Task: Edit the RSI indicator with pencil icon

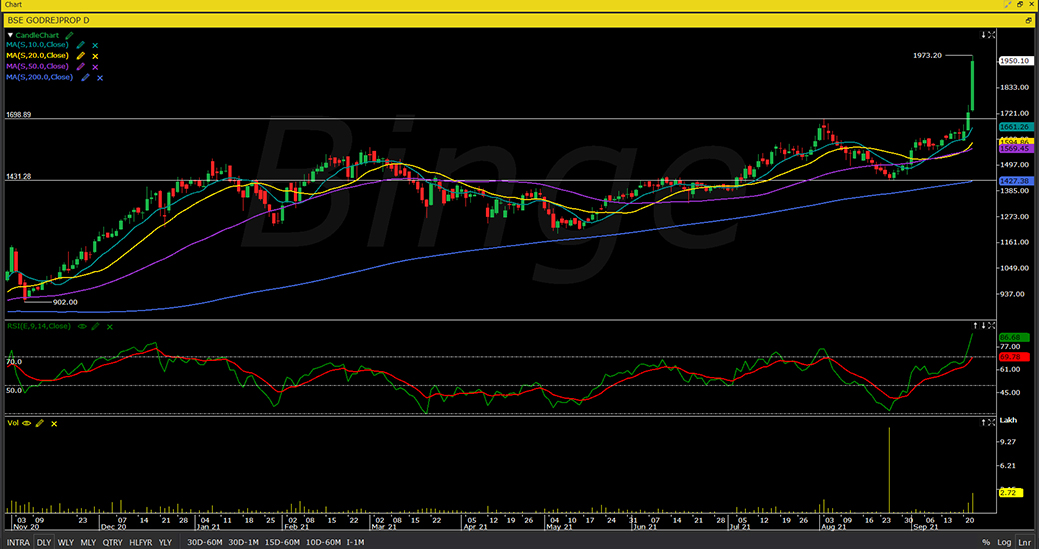Action: (x=96, y=326)
